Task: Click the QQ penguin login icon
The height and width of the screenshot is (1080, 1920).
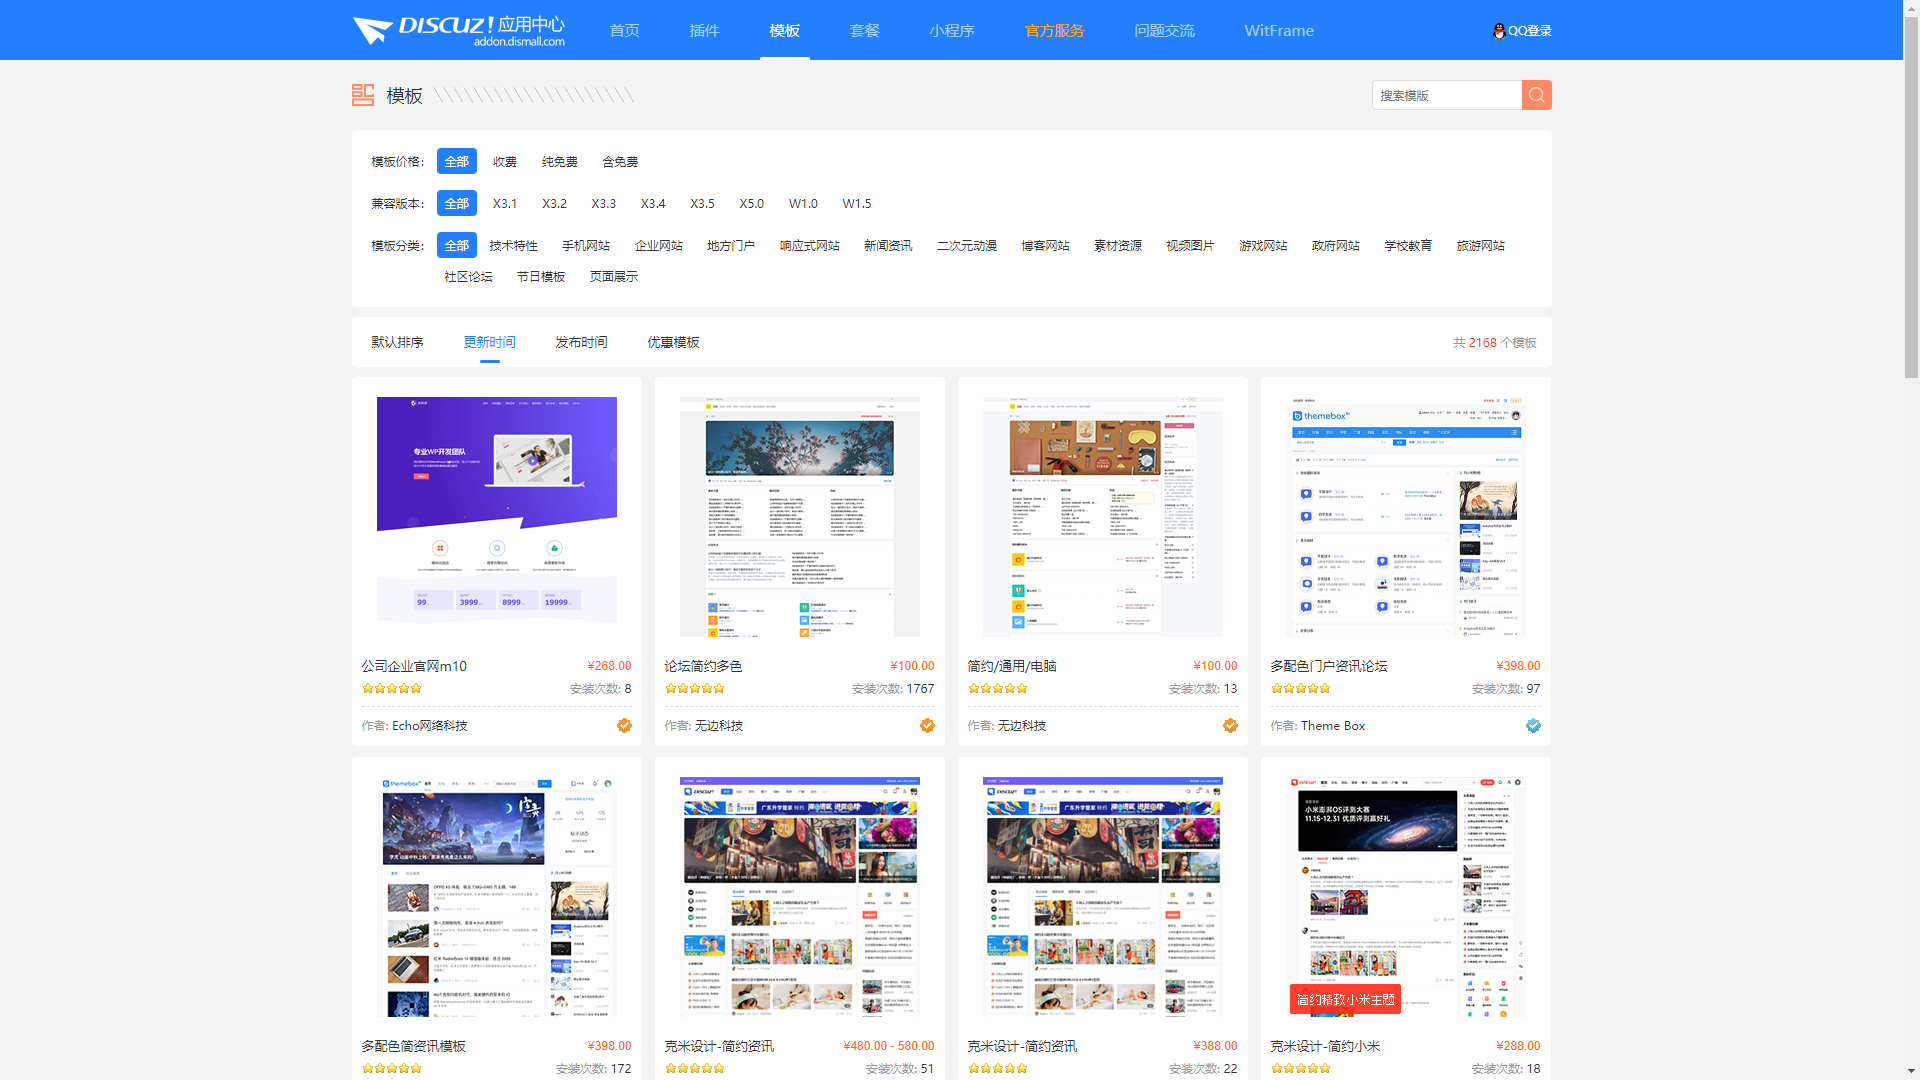Action: (1498, 31)
